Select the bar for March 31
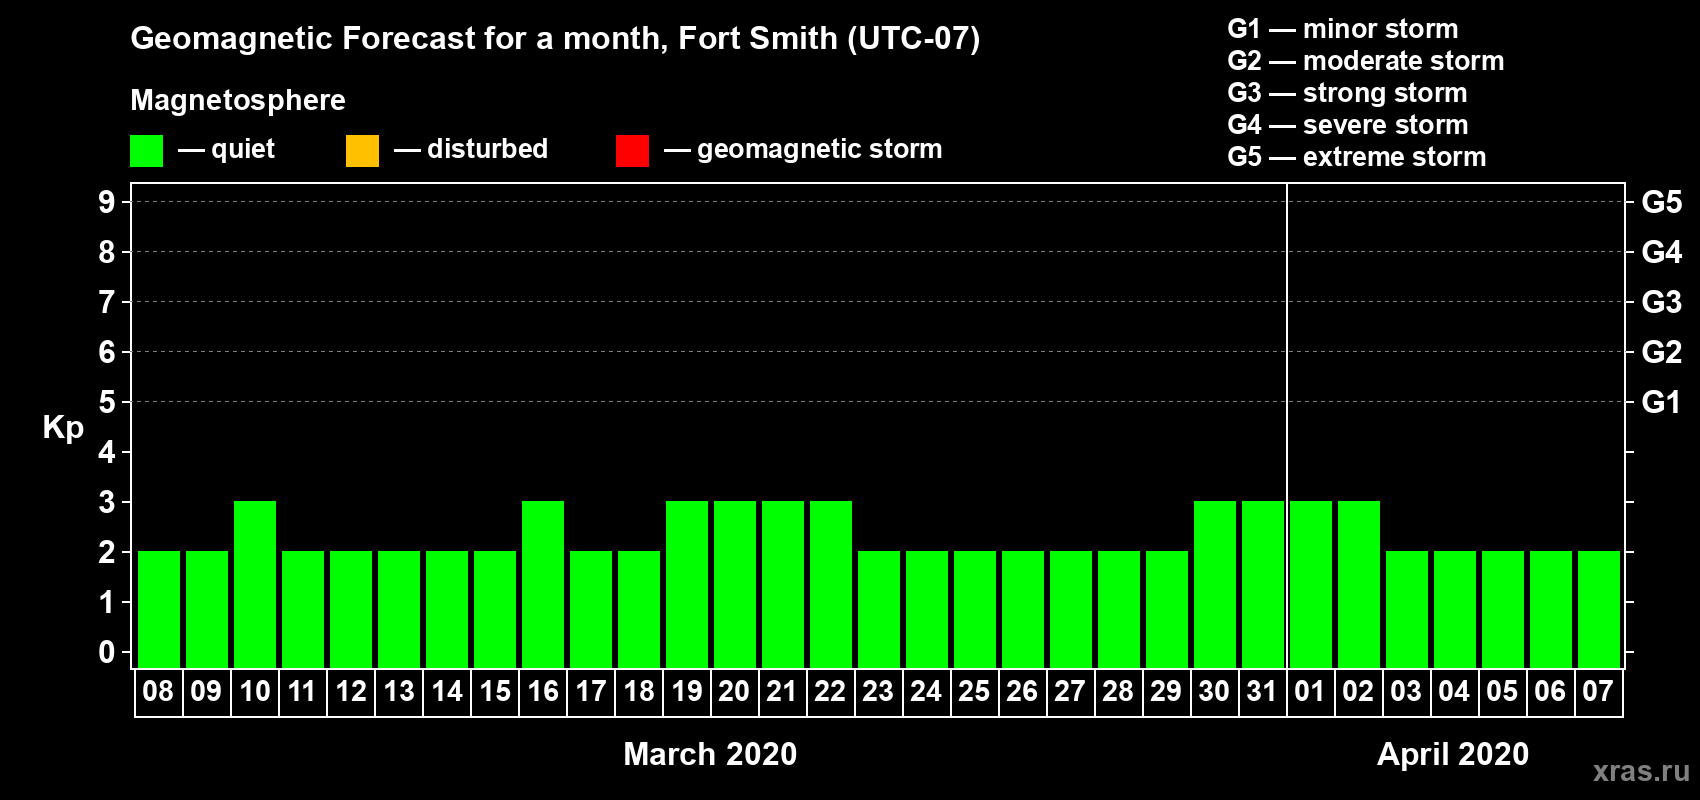The width and height of the screenshot is (1700, 800). (x=1263, y=584)
